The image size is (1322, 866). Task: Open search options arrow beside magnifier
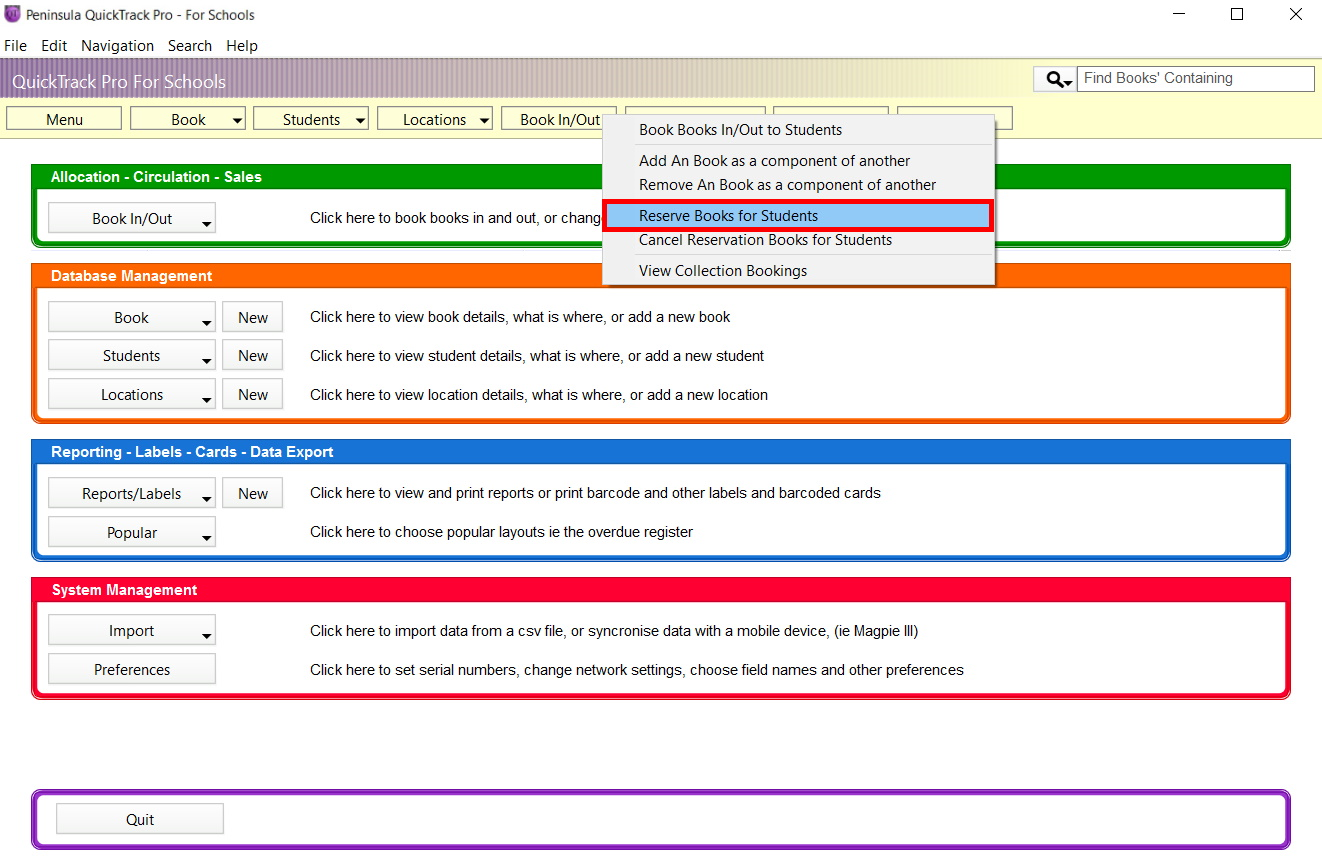(x=1068, y=82)
